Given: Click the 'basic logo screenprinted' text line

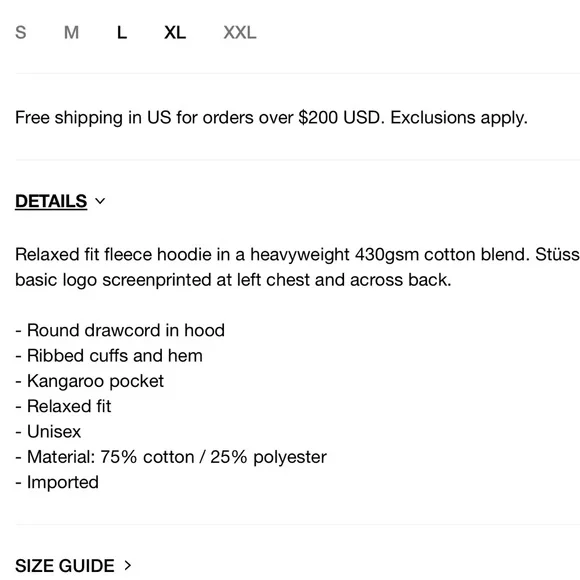Looking at the screenshot, I should click(233, 280).
